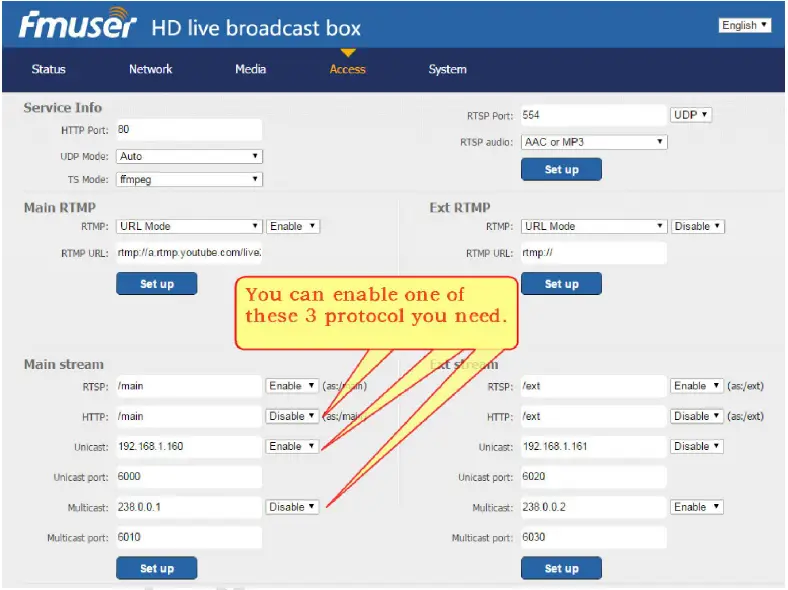Click the Multicast 238.0.0.1 field

[189, 507]
